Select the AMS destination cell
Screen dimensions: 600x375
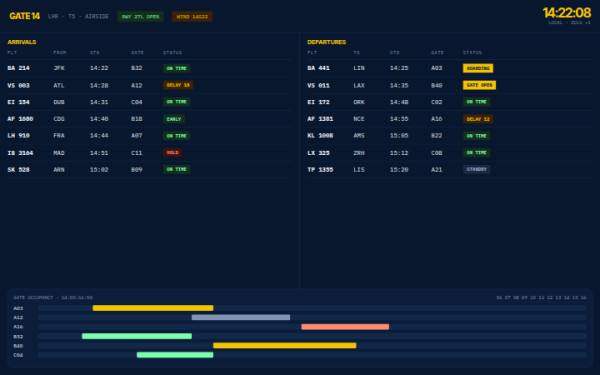point(359,136)
